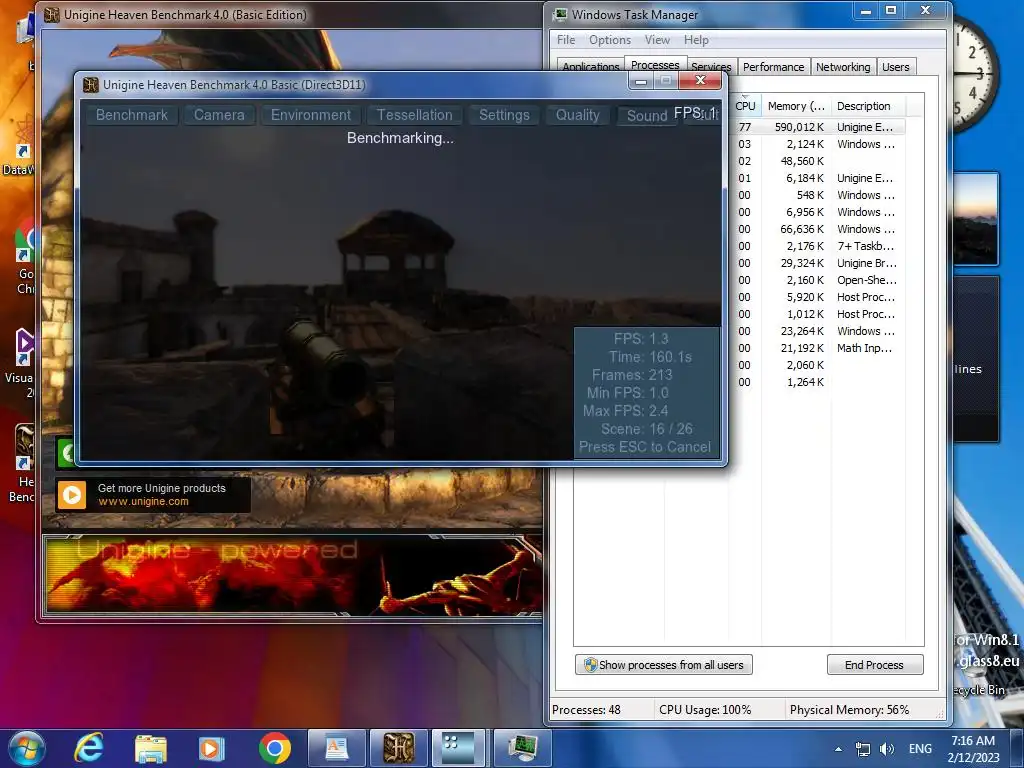Select the process using 6,184 K memory
This screenshot has height=768, width=1024.
pyautogui.click(x=816, y=178)
